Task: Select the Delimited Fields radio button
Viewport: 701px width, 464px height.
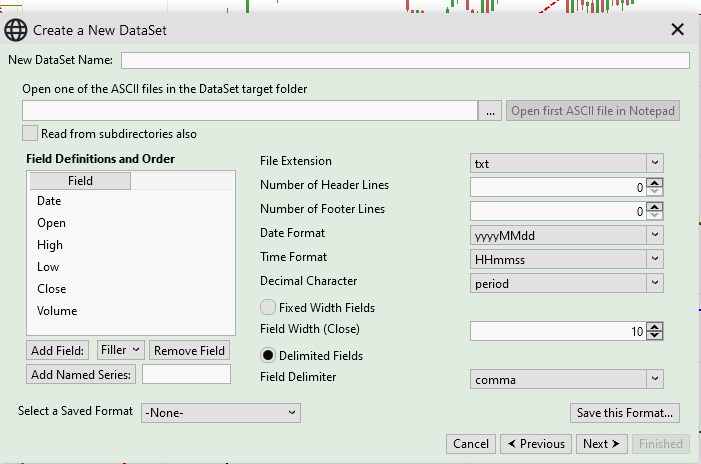Action: pyautogui.click(x=268, y=355)
